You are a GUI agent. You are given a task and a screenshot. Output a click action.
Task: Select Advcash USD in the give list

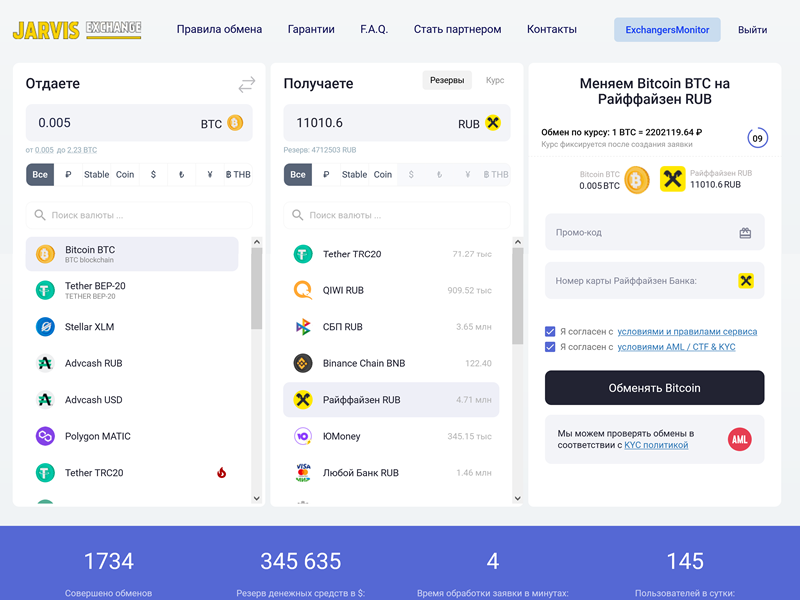pyautogui.click(x=132, y=399)
